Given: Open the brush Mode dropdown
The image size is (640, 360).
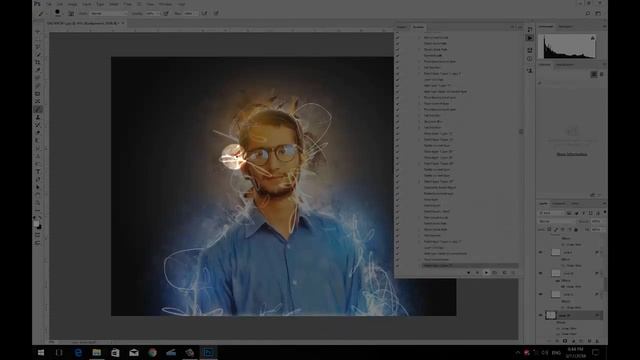Looking at the screenshot, I should tap(109, 13).
